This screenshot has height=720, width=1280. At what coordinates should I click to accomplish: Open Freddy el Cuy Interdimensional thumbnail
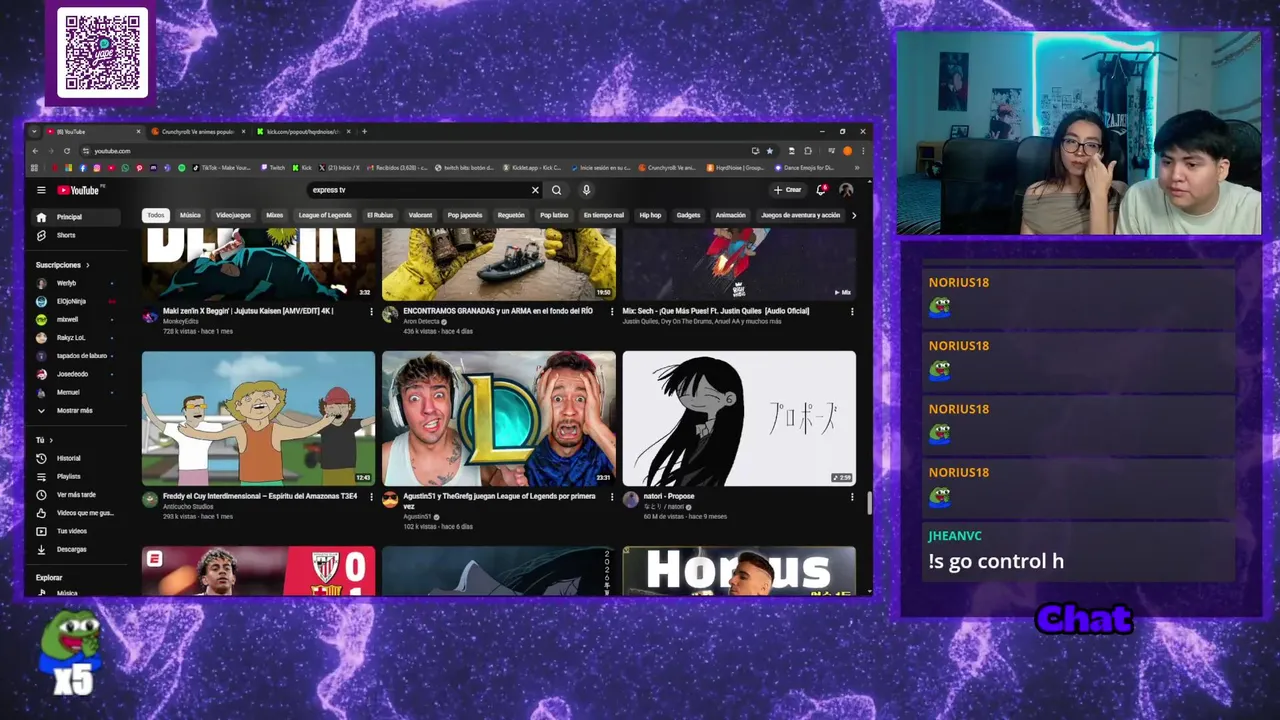(258, 418)
